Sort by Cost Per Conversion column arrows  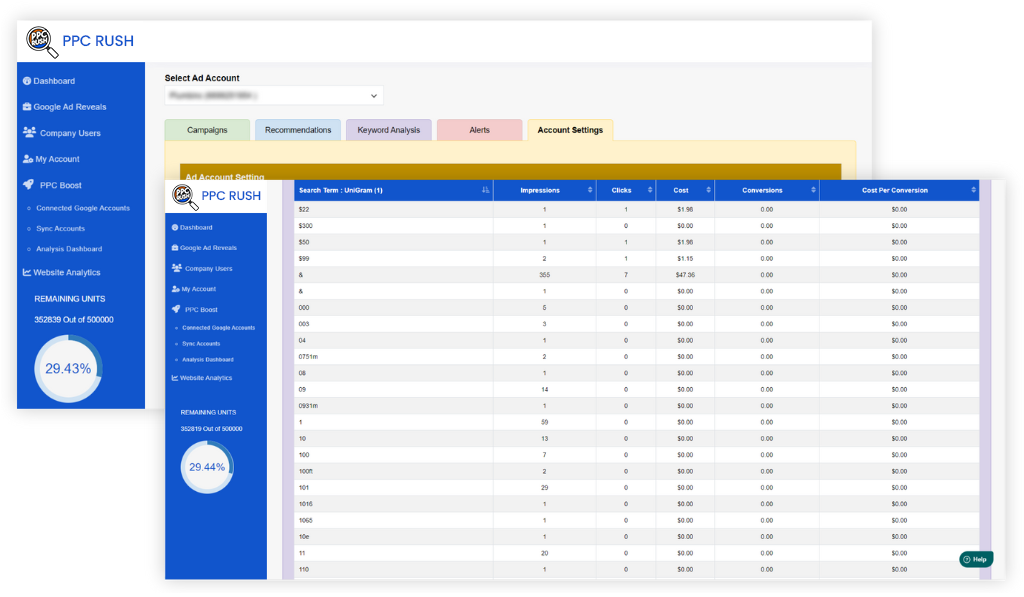tap(973, 190)
